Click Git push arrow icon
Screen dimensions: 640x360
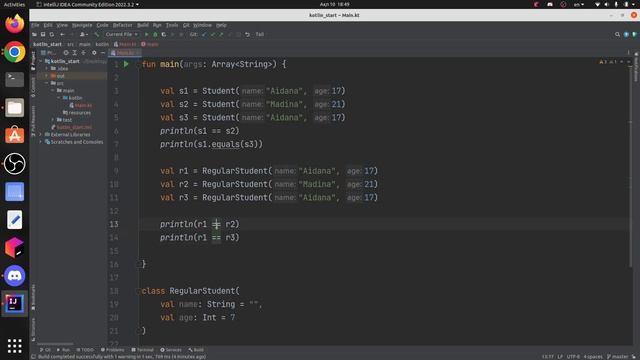[x=221, y=35]
